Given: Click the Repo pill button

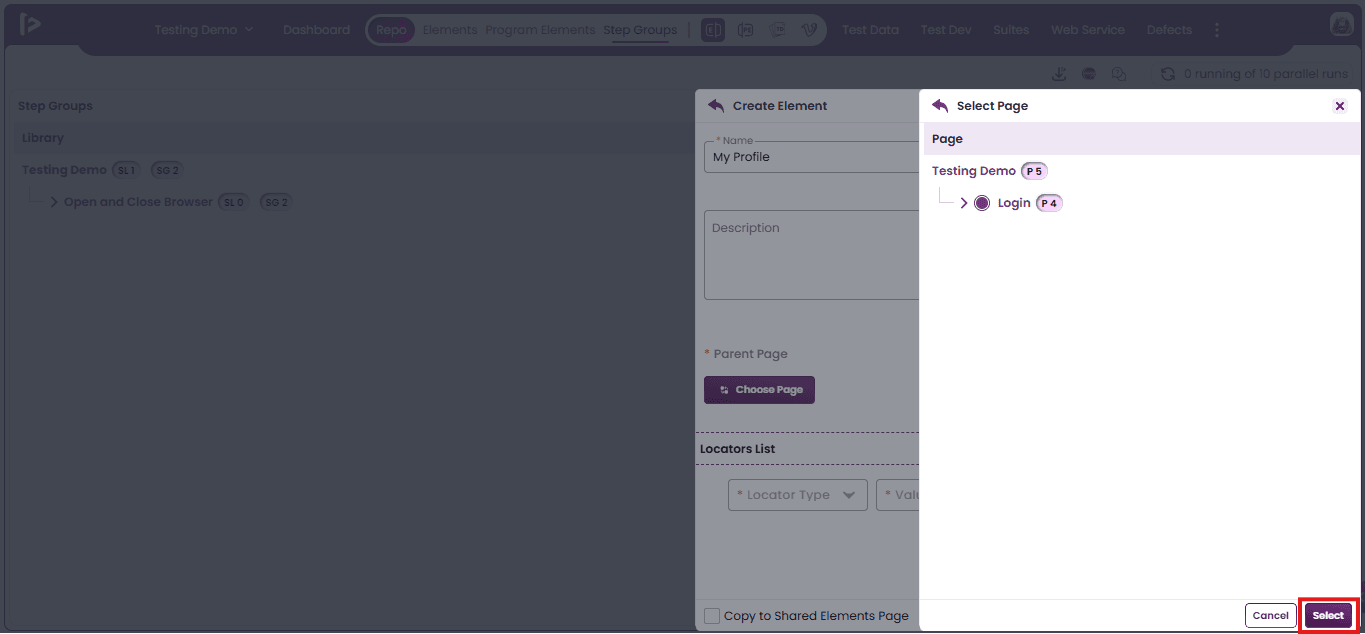Looking at the screenshot, I should click(392, 30).
